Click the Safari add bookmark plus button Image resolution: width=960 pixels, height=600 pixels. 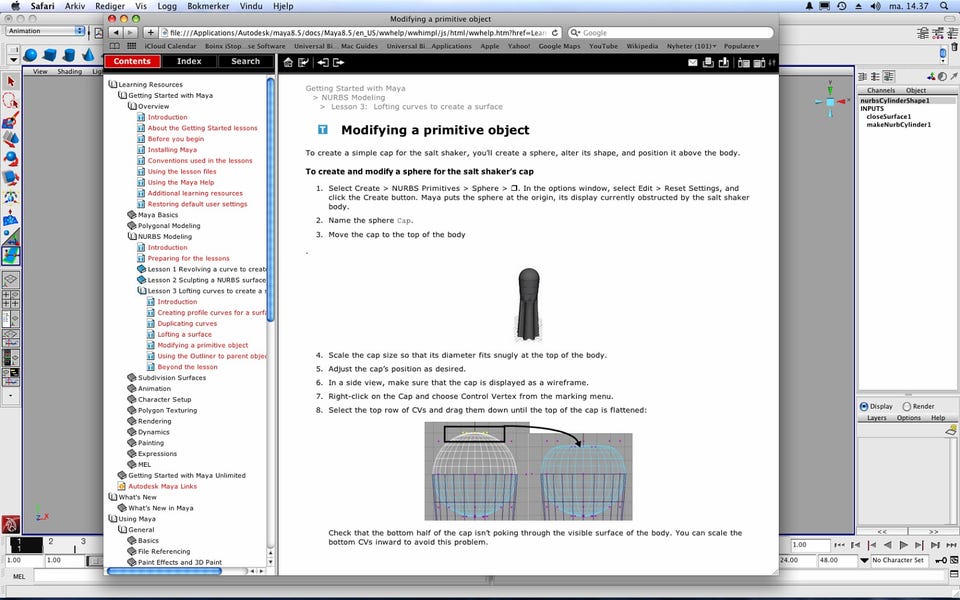pos(150,32)
